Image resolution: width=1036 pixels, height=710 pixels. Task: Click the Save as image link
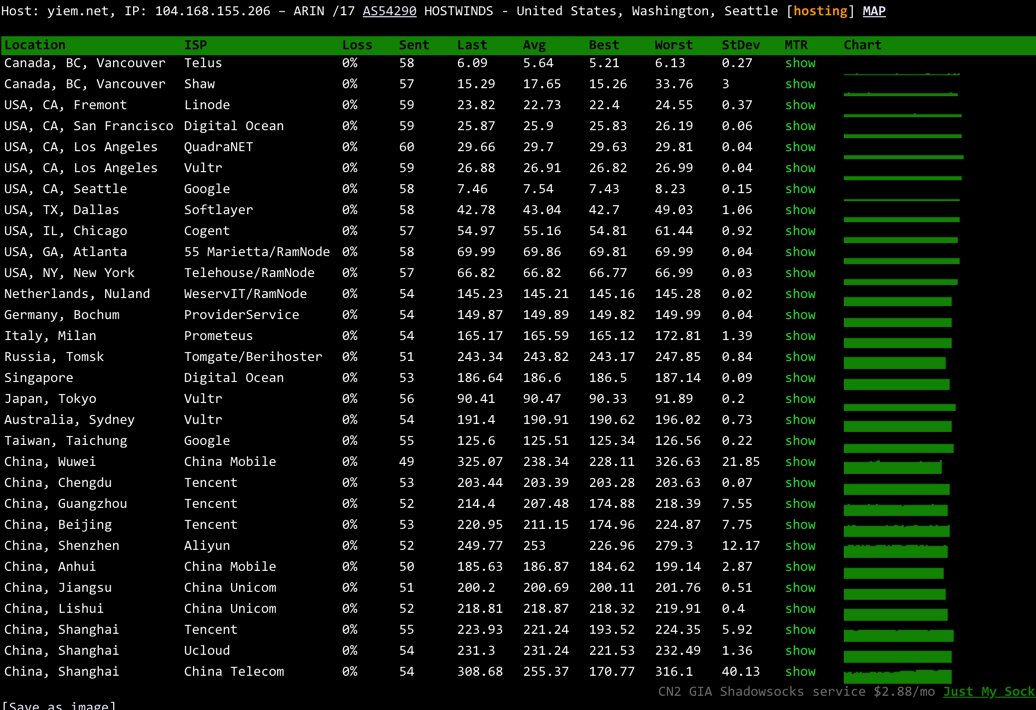59,705
